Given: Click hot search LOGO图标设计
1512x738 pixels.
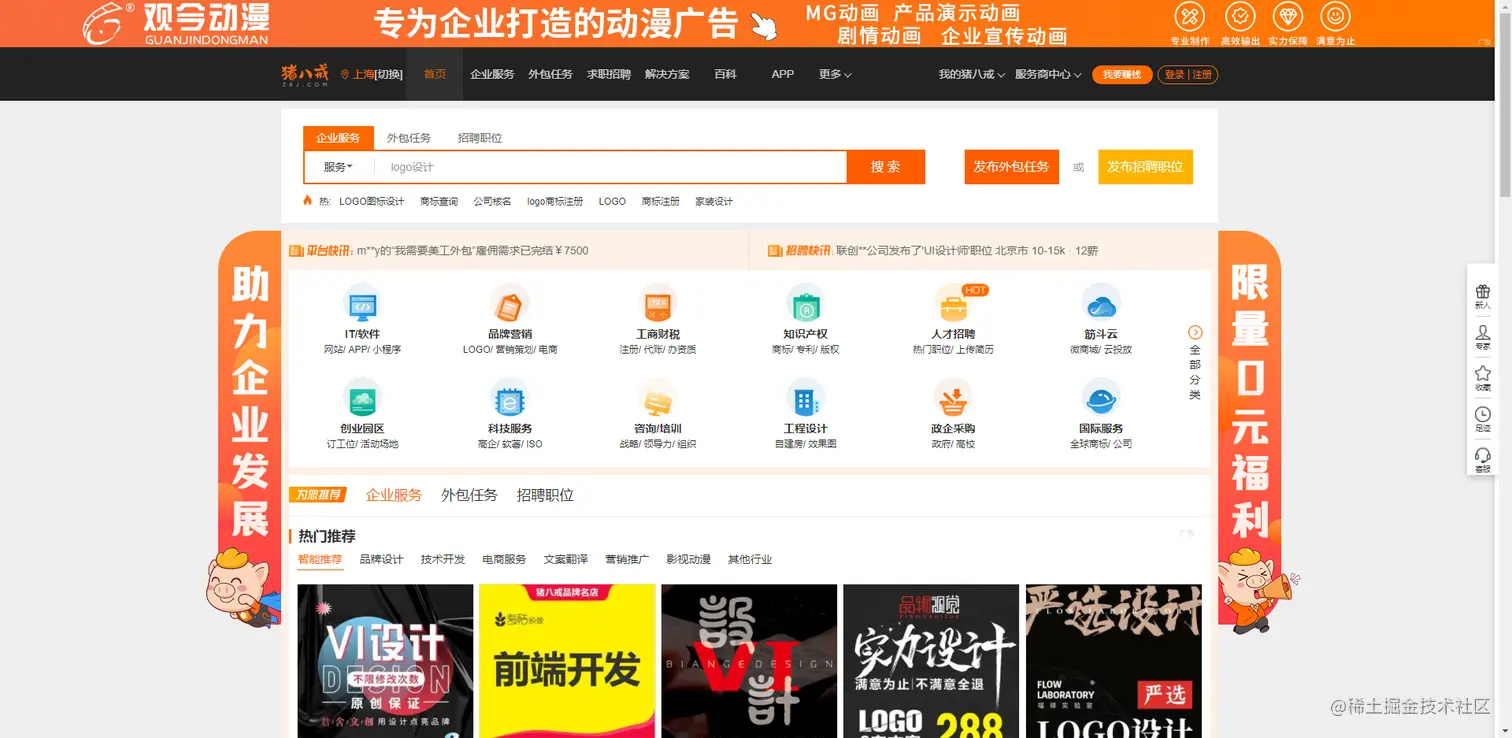Looking at the screenshot, I should pos(372,202).
